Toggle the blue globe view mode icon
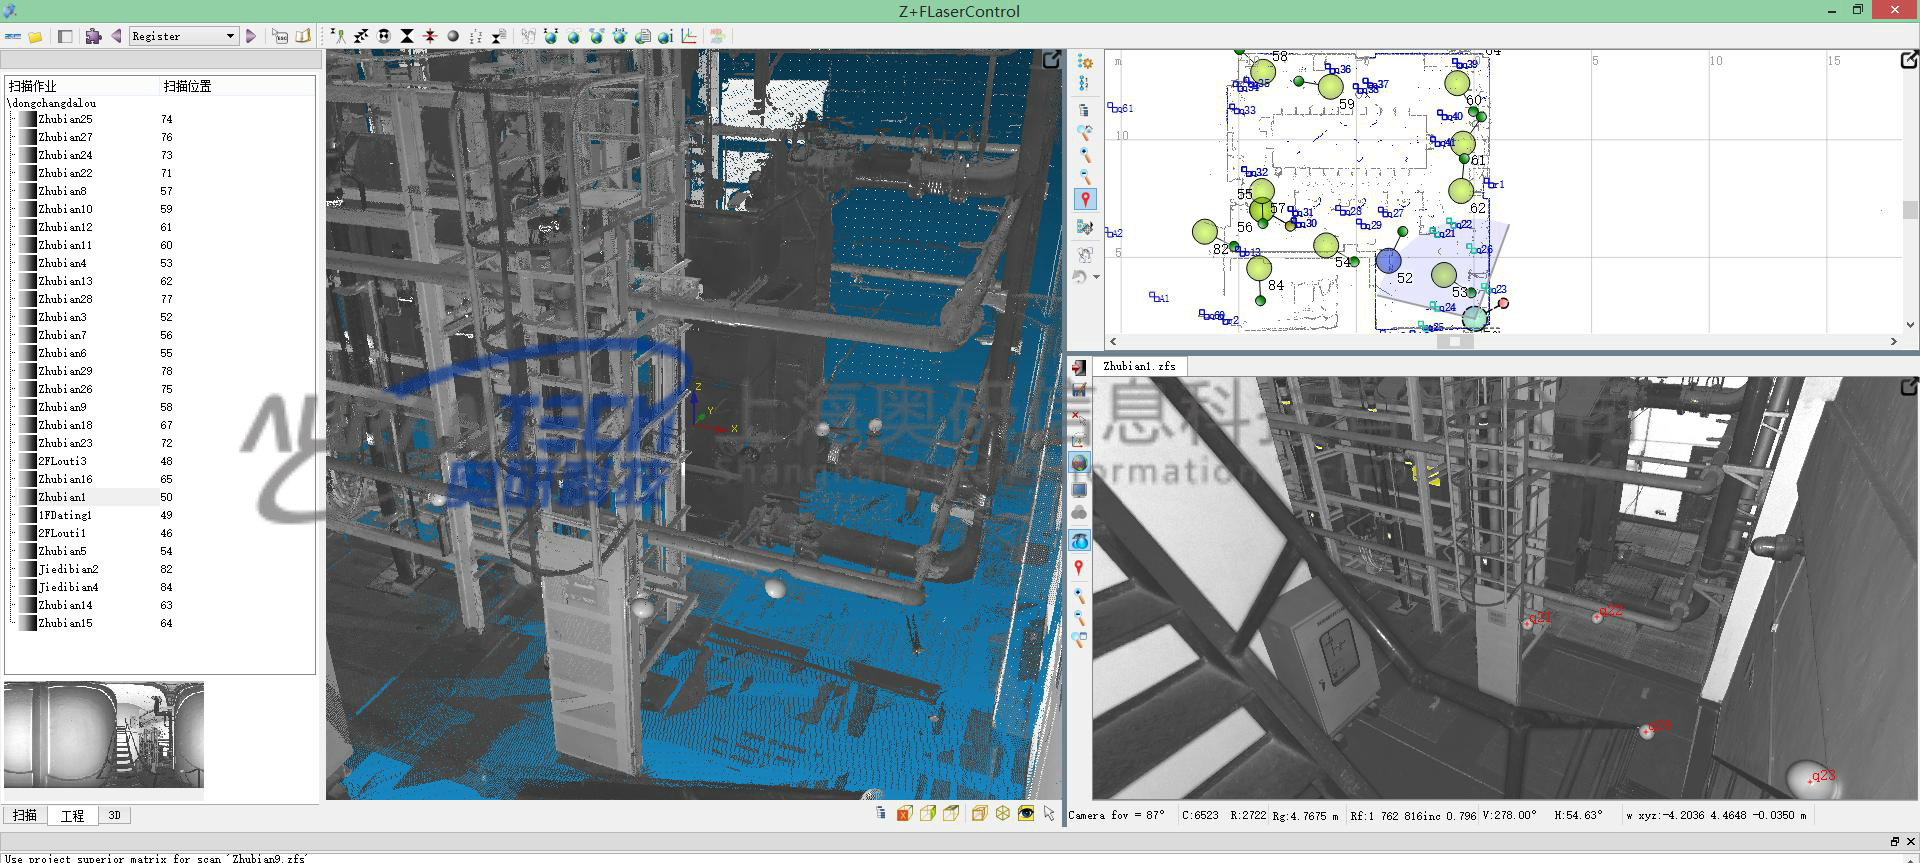The image size is (1920, 863). tap(1079, 540)
